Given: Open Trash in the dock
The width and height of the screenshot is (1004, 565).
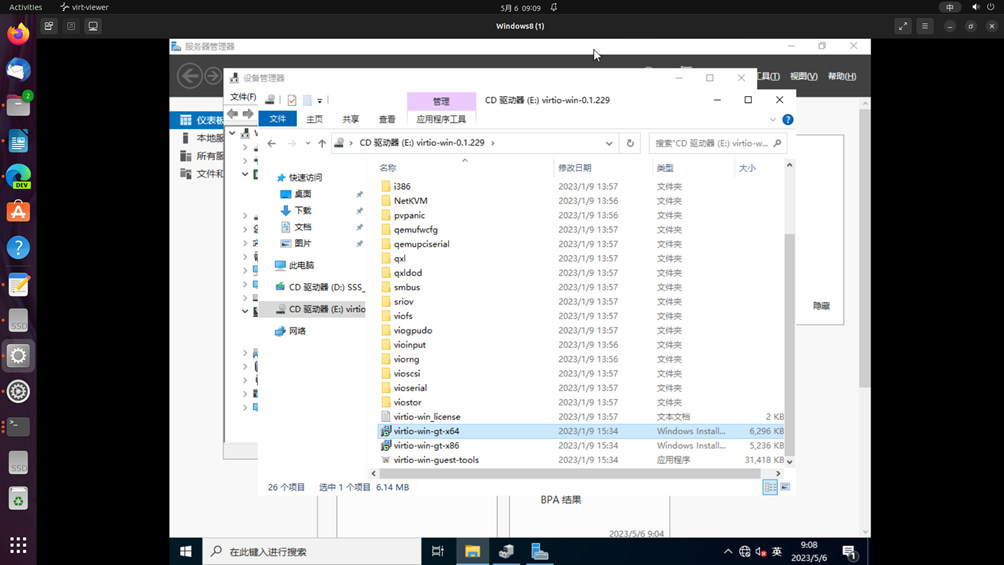Looking at the screenshot, I should pos(18,498).
